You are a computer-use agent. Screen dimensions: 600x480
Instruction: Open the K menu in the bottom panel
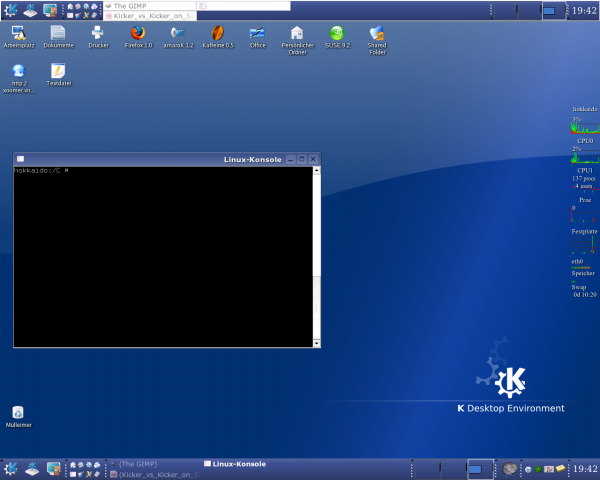point(10,469)
